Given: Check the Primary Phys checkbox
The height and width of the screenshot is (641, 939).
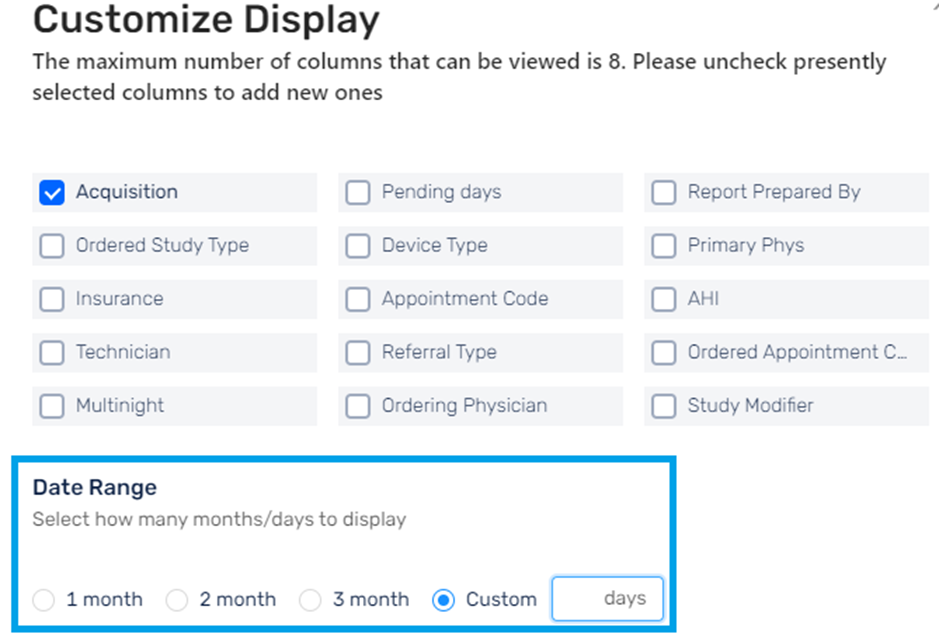Looking at the screenshot, I should tap(664, 246).
